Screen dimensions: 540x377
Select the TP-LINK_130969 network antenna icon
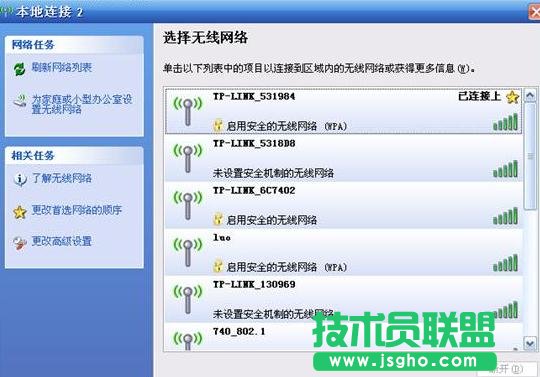pyautogui.click(x=188, y=299)
